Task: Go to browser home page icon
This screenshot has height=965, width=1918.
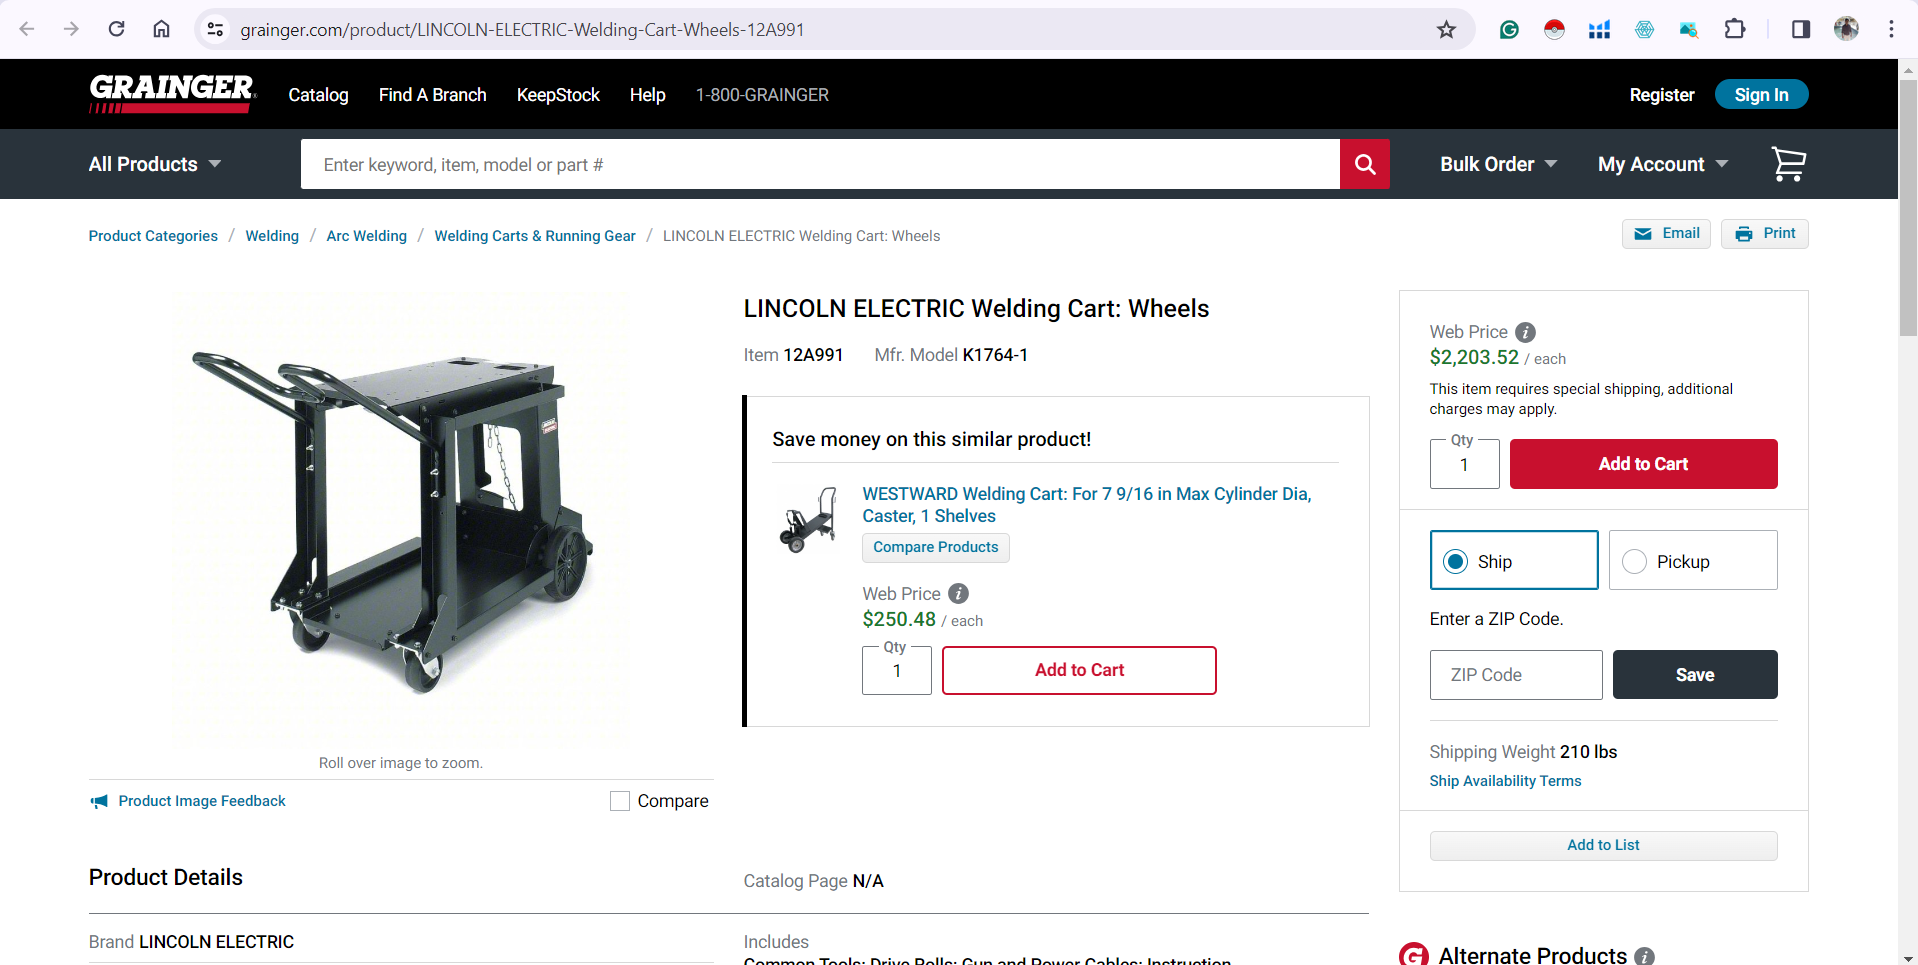Action: click(161, 29)
